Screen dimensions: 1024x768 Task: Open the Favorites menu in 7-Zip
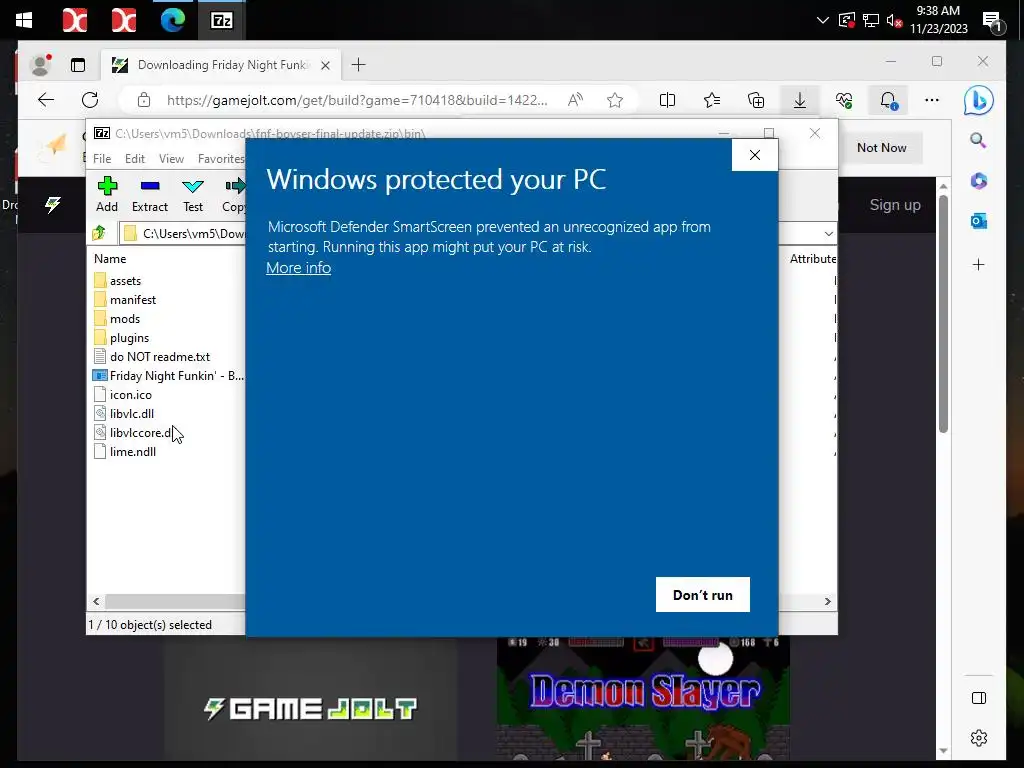221,159
